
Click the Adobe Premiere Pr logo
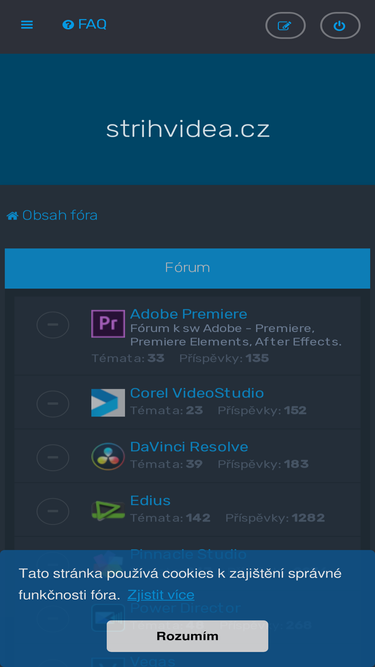click(x=108, y=324)
